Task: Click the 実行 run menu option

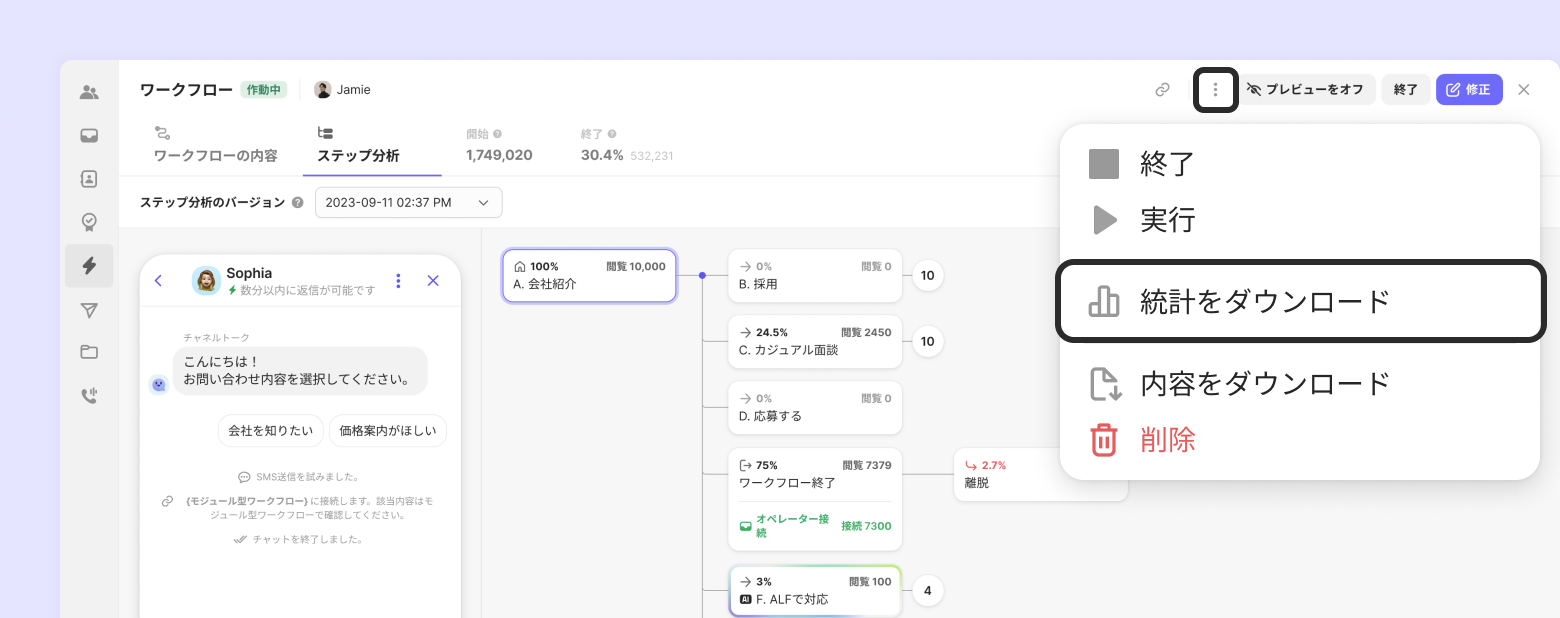Action: [1167, 220]
